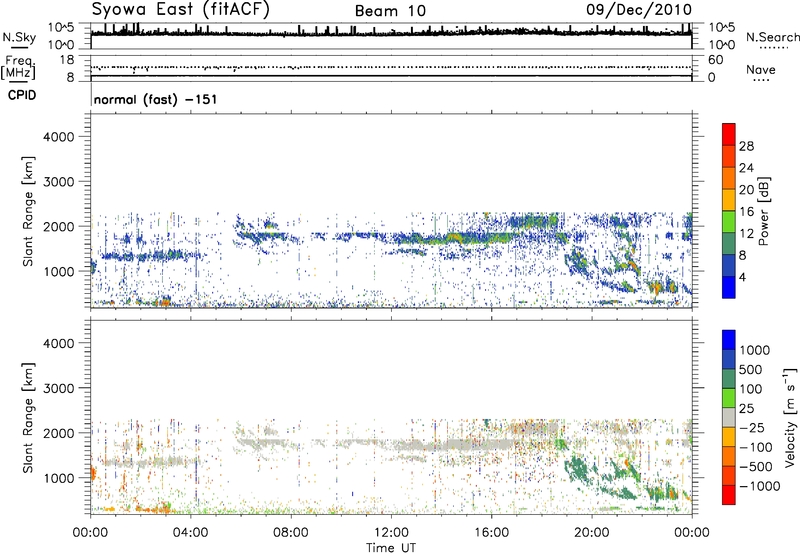
Task: Click the '-25' tick on the velocity colorbar
Action: 751,427
